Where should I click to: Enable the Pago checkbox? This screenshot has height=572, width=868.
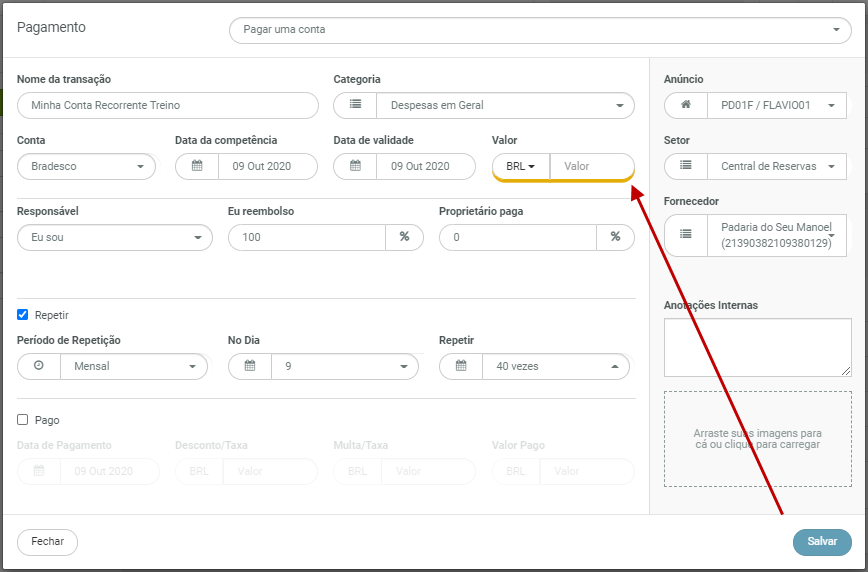(23, 420)
